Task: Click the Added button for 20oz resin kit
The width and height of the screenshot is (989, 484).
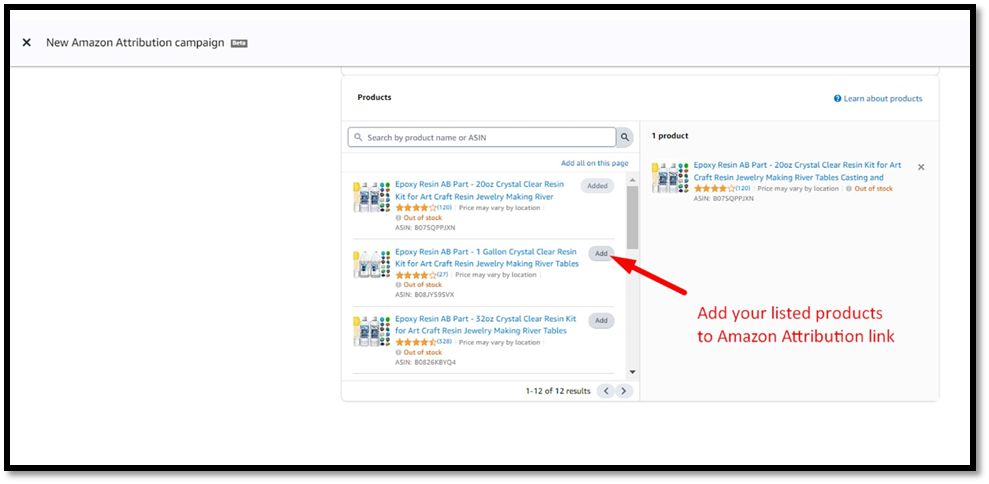Action: [x=597, y=186]
